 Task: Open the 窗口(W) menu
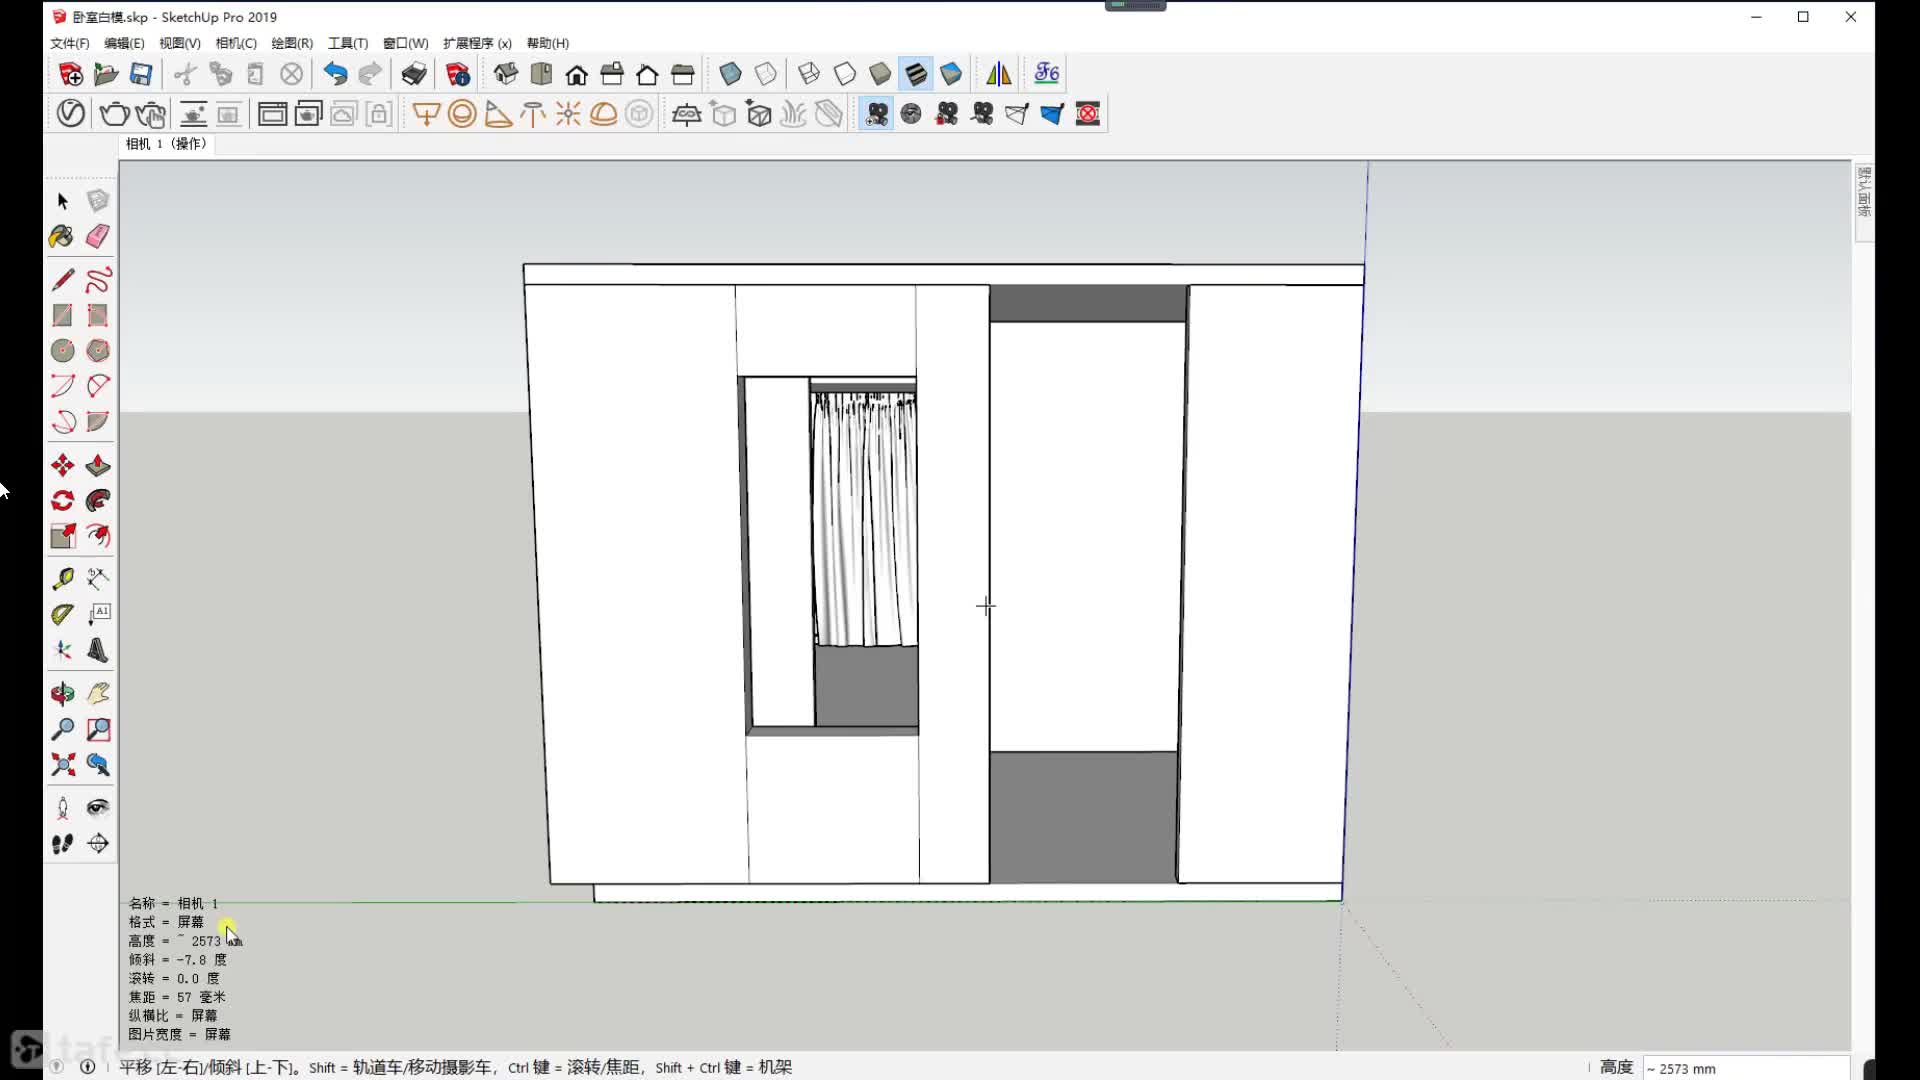coord(405,44)
